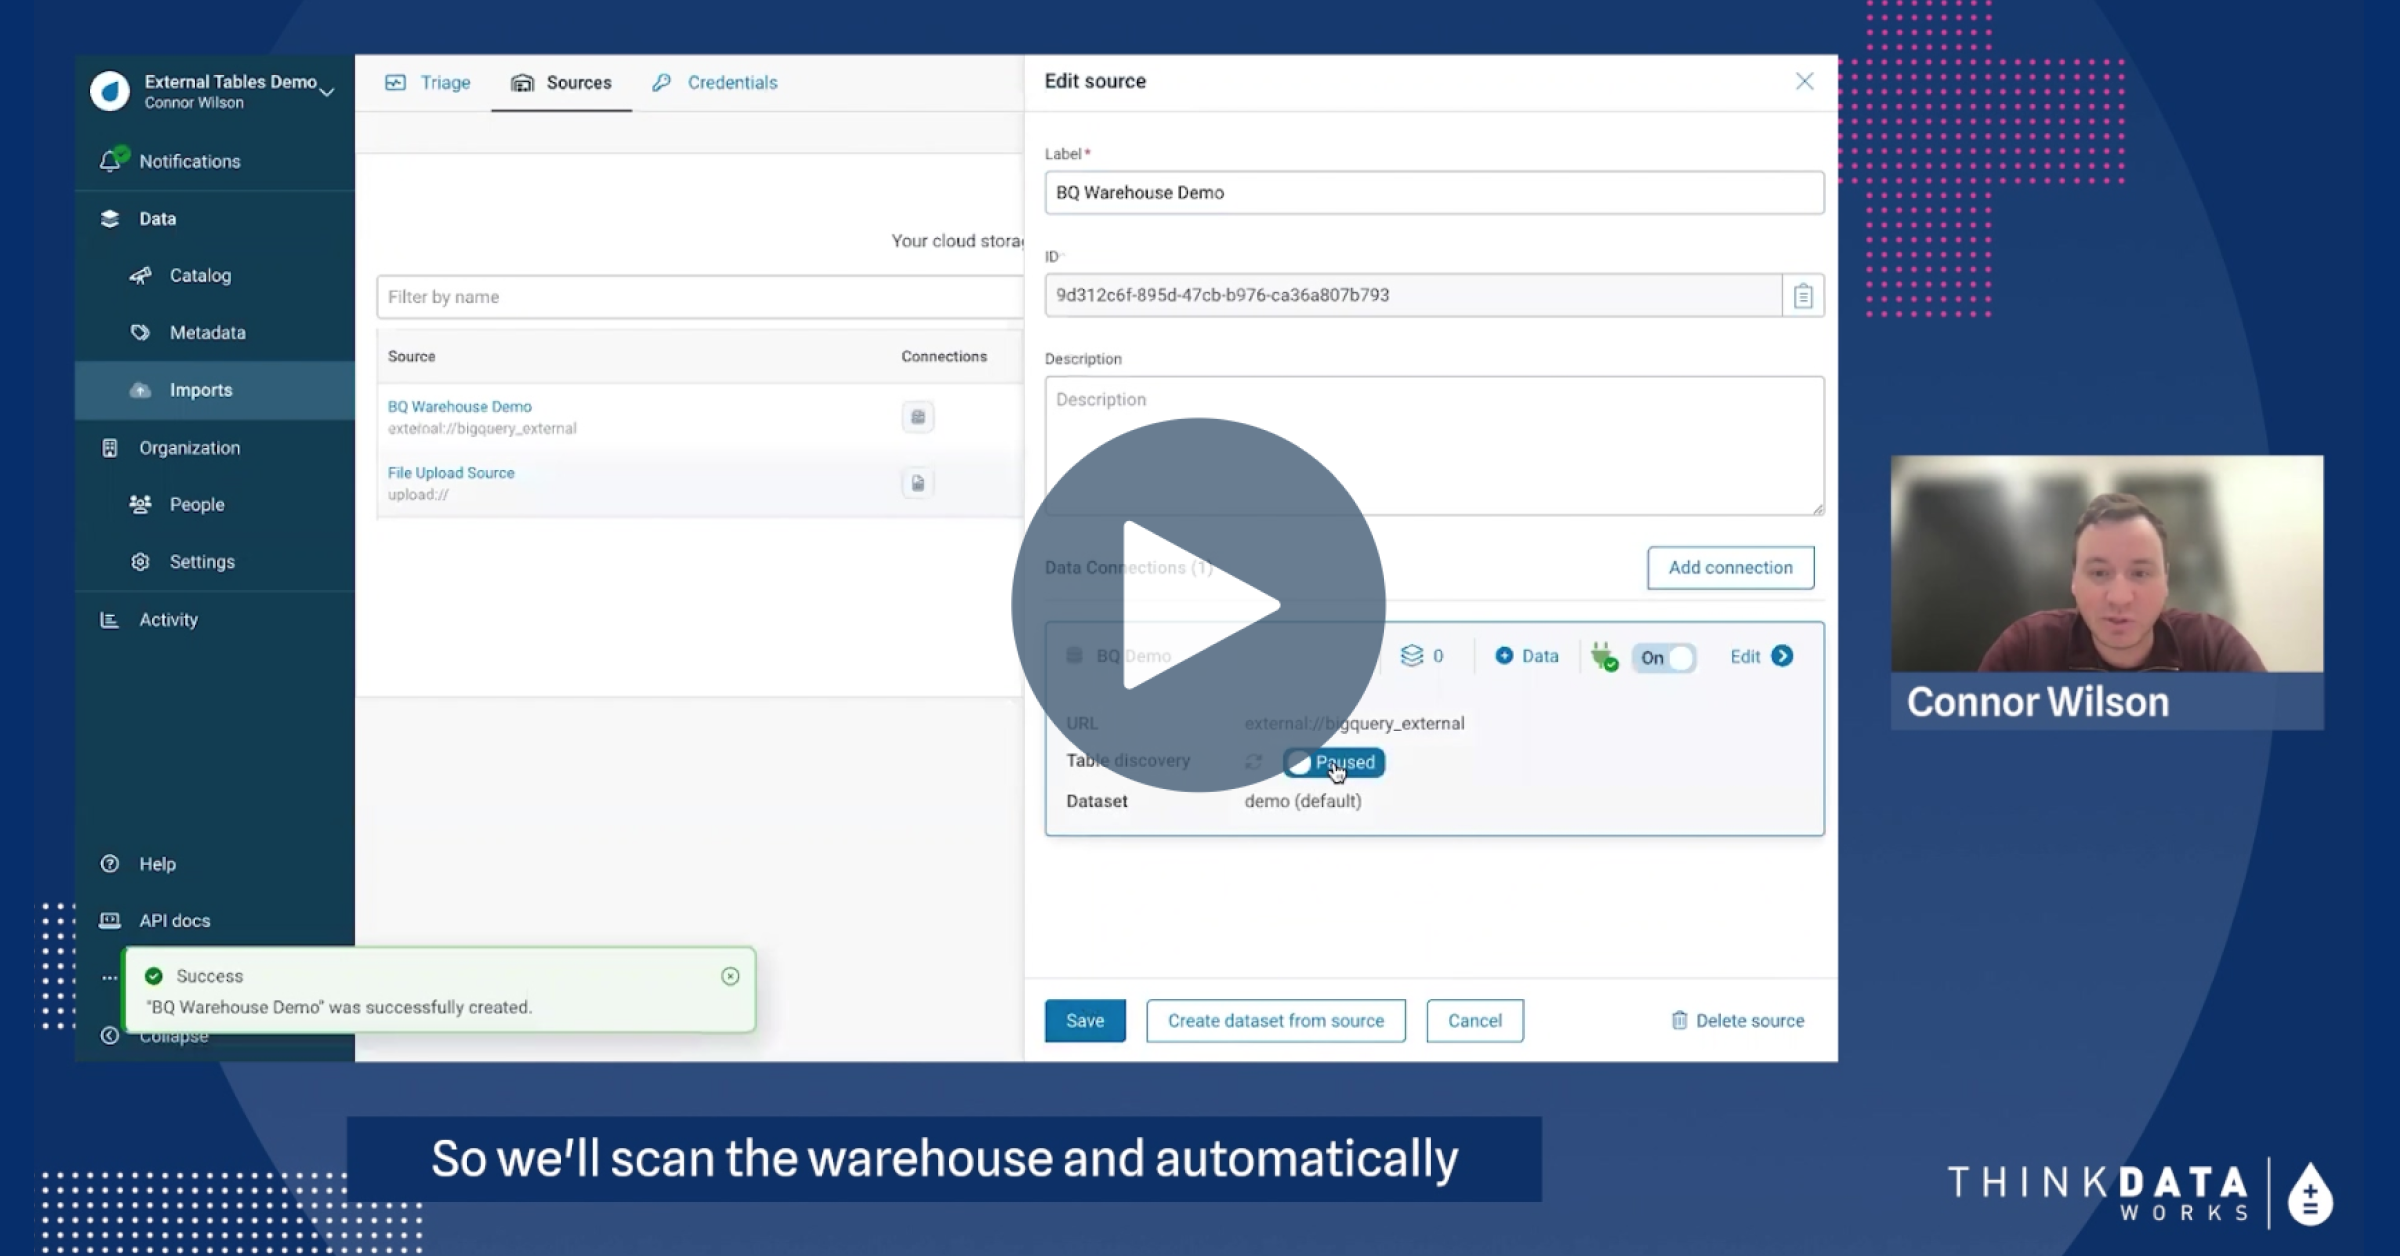Click the layers icon on BQ Demo connection

coord(1413,656)
